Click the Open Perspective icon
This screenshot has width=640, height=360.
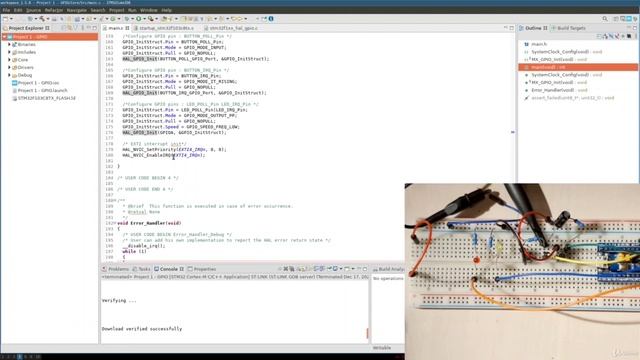pyautogui.click(x=616, y=19)
